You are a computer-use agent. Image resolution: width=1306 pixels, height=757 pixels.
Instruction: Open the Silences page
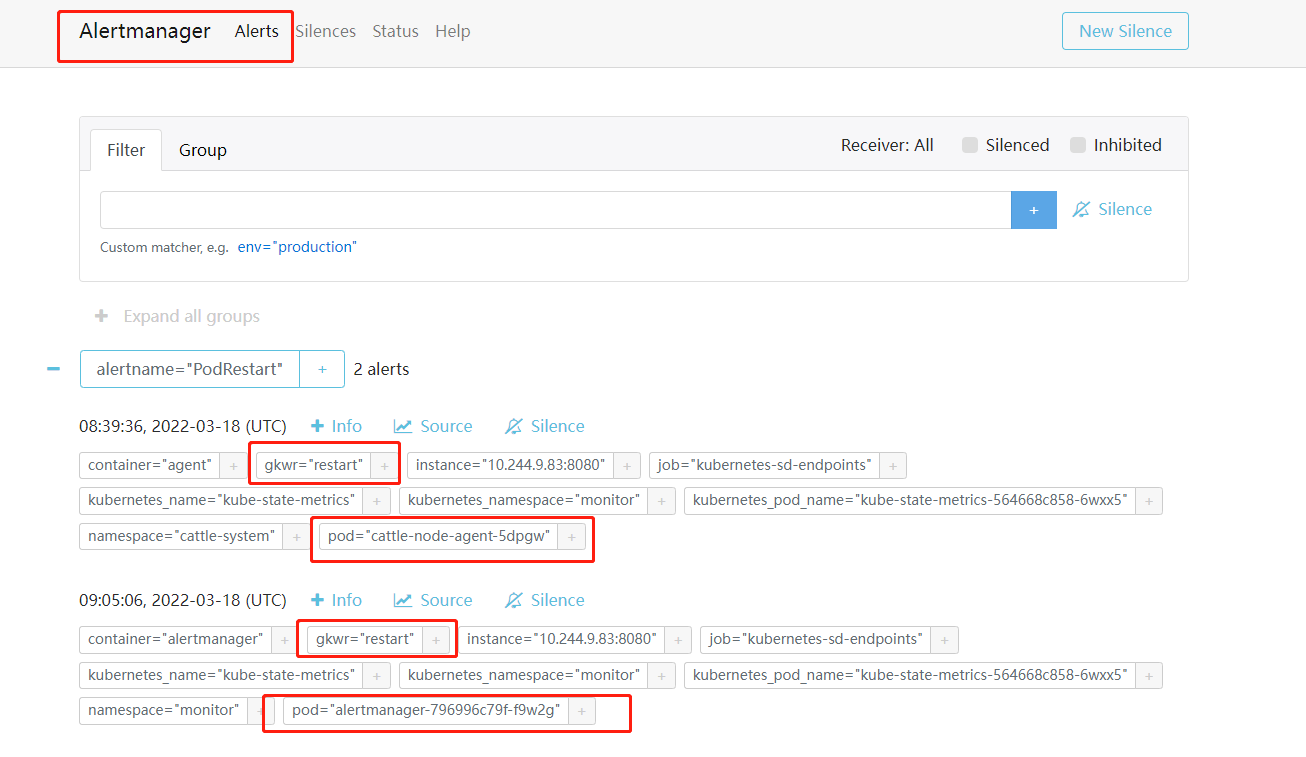(x=326, y=31)
